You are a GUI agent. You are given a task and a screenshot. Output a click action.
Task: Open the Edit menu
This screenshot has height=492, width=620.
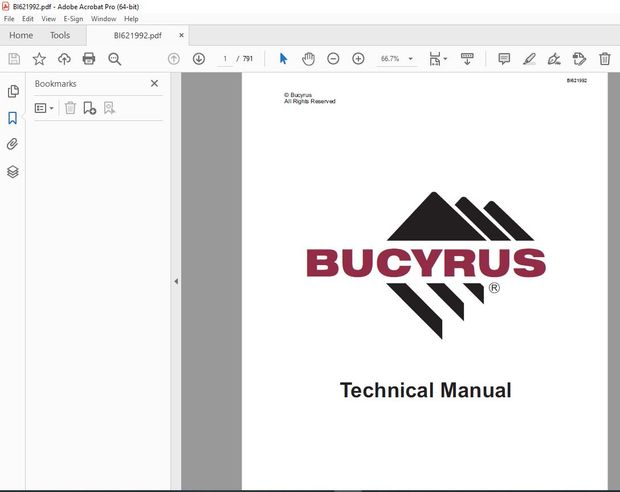coord(28,19)
